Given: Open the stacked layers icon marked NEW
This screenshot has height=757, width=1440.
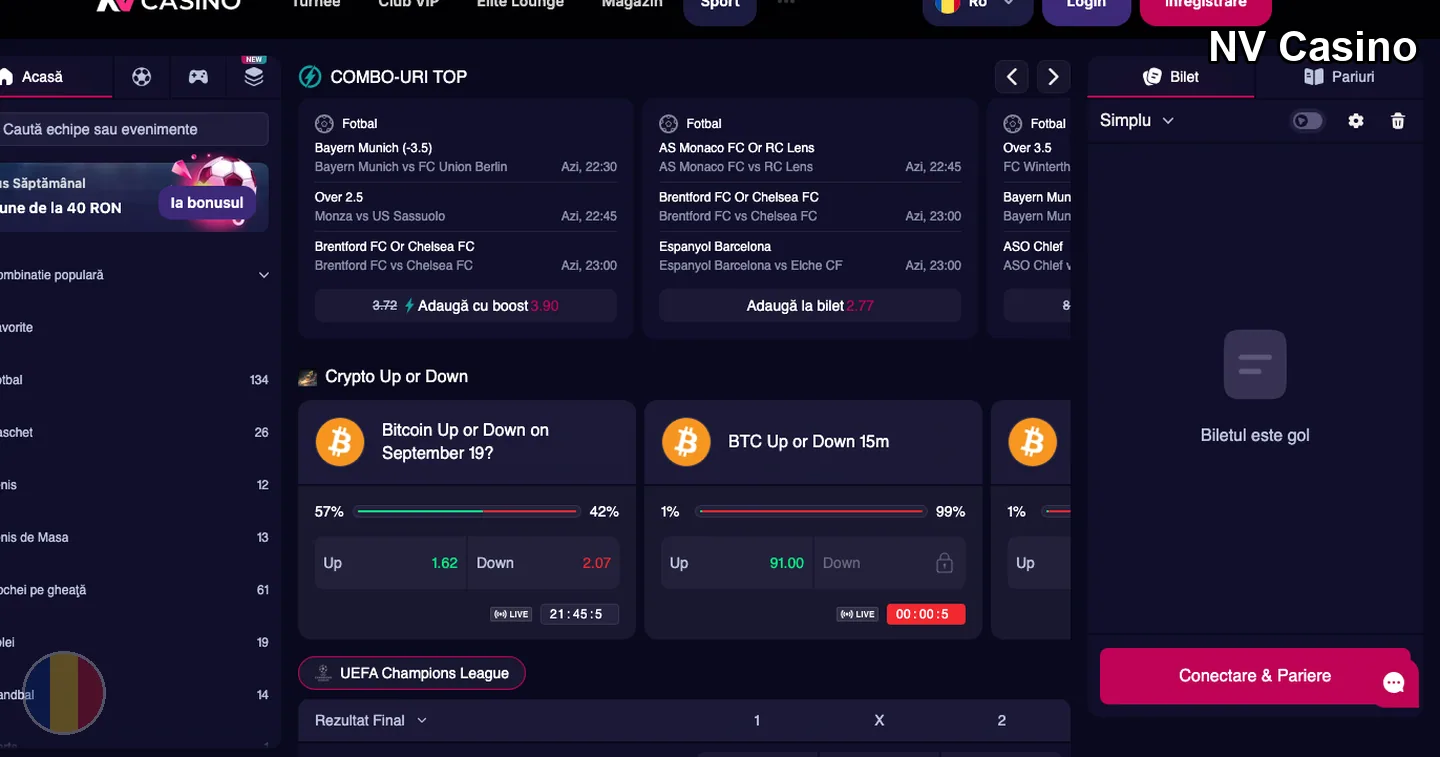Looking at the screenshot, I should 254,76.
